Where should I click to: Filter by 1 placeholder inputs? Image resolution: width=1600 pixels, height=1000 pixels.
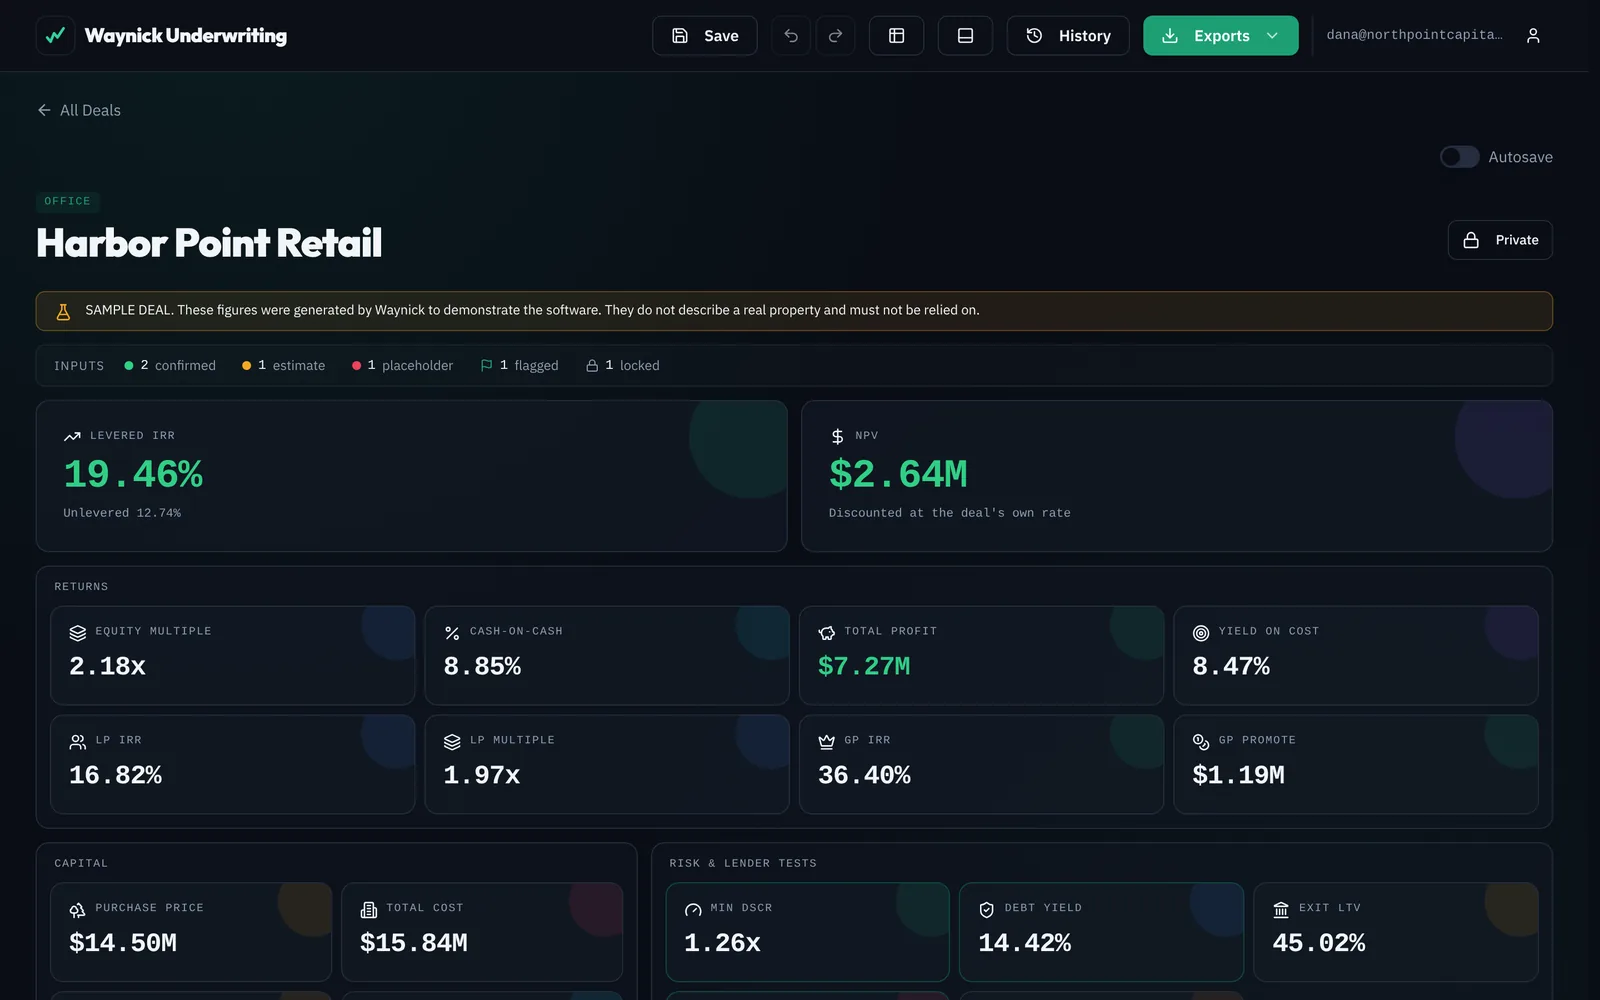pyautogui.click(x=403, y=366)
